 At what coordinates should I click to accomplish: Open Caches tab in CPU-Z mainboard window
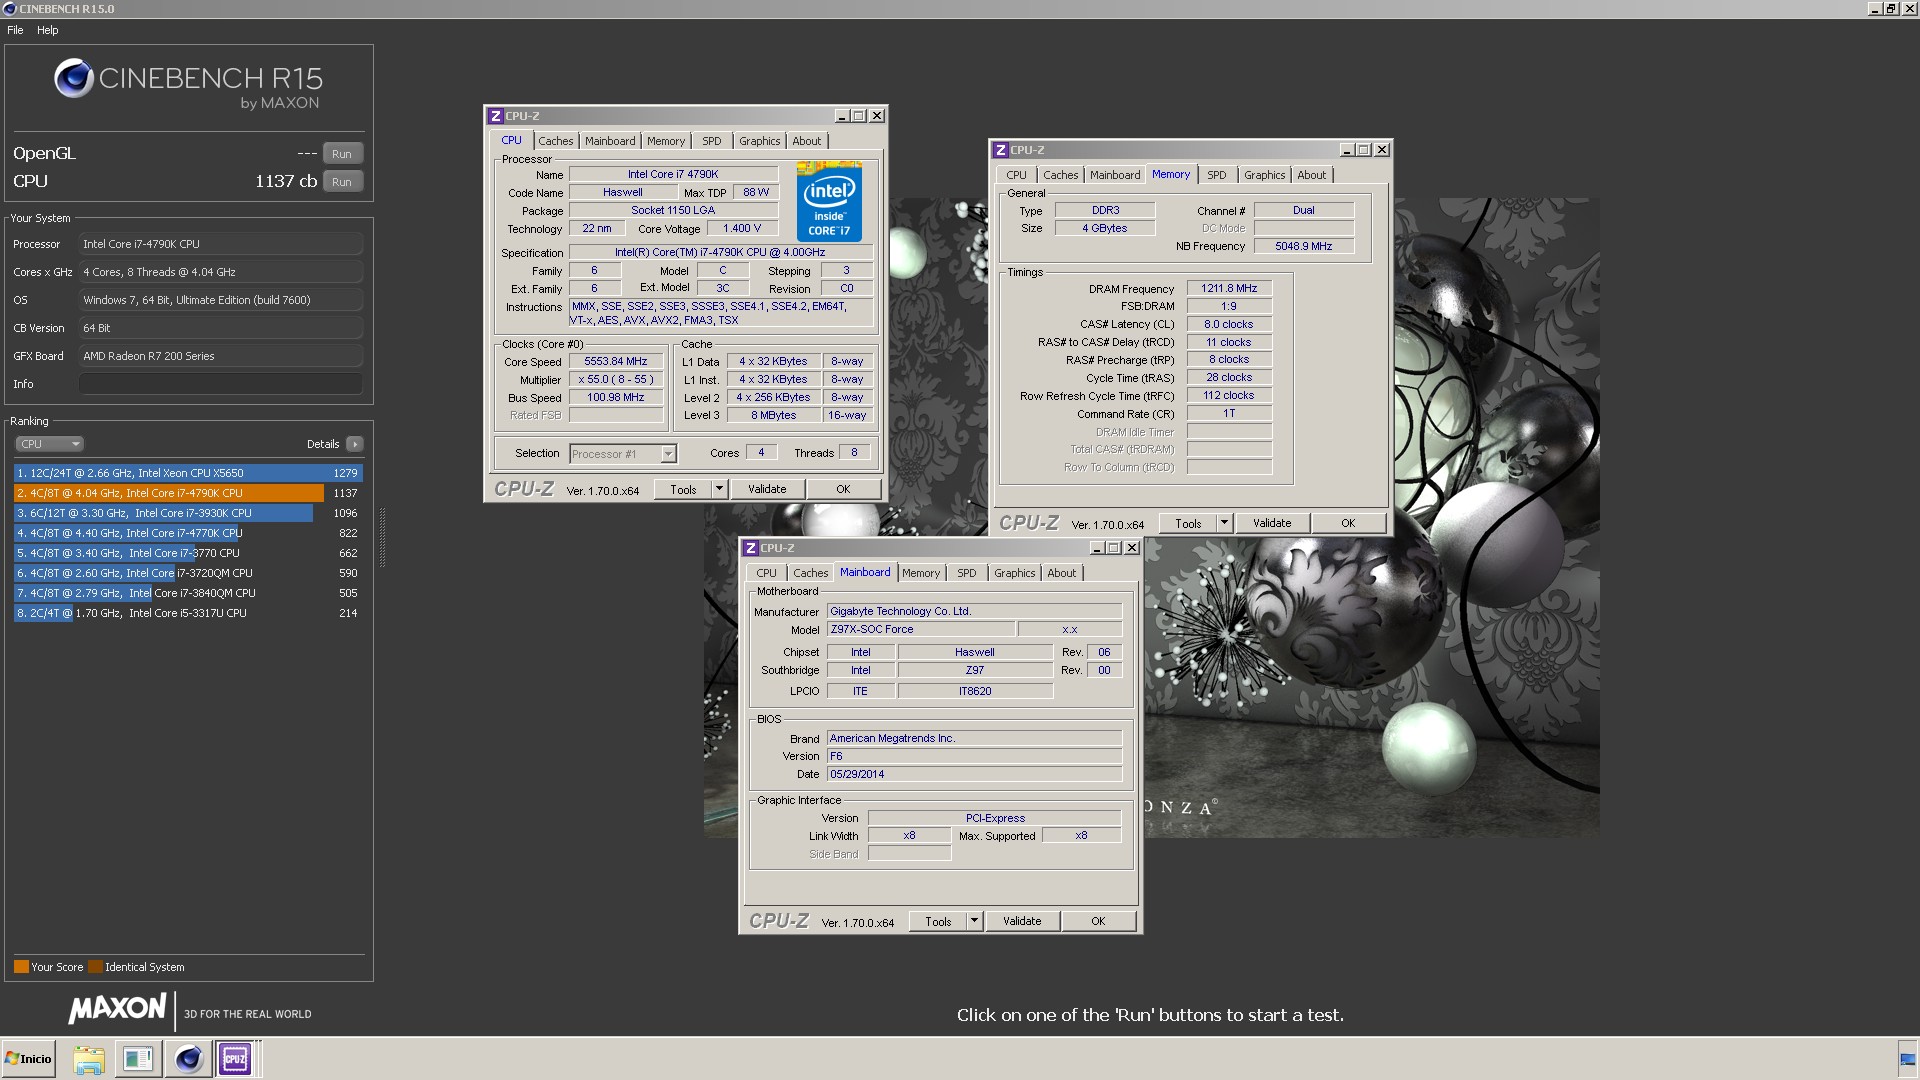811,573
